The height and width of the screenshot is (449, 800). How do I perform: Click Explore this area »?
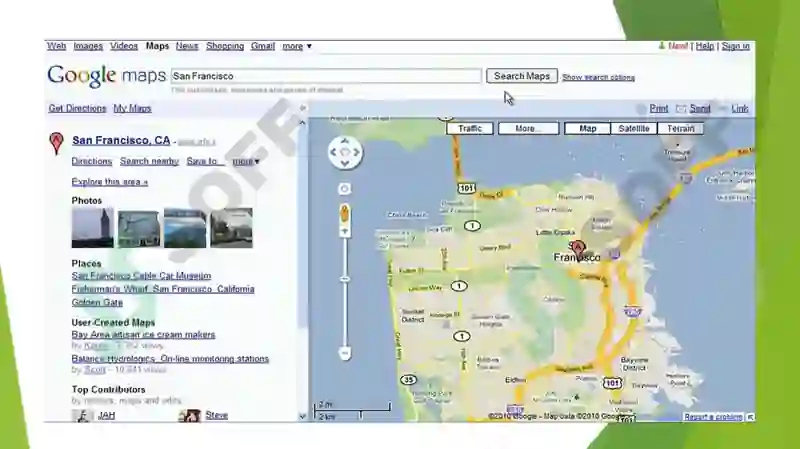point(110,182)
